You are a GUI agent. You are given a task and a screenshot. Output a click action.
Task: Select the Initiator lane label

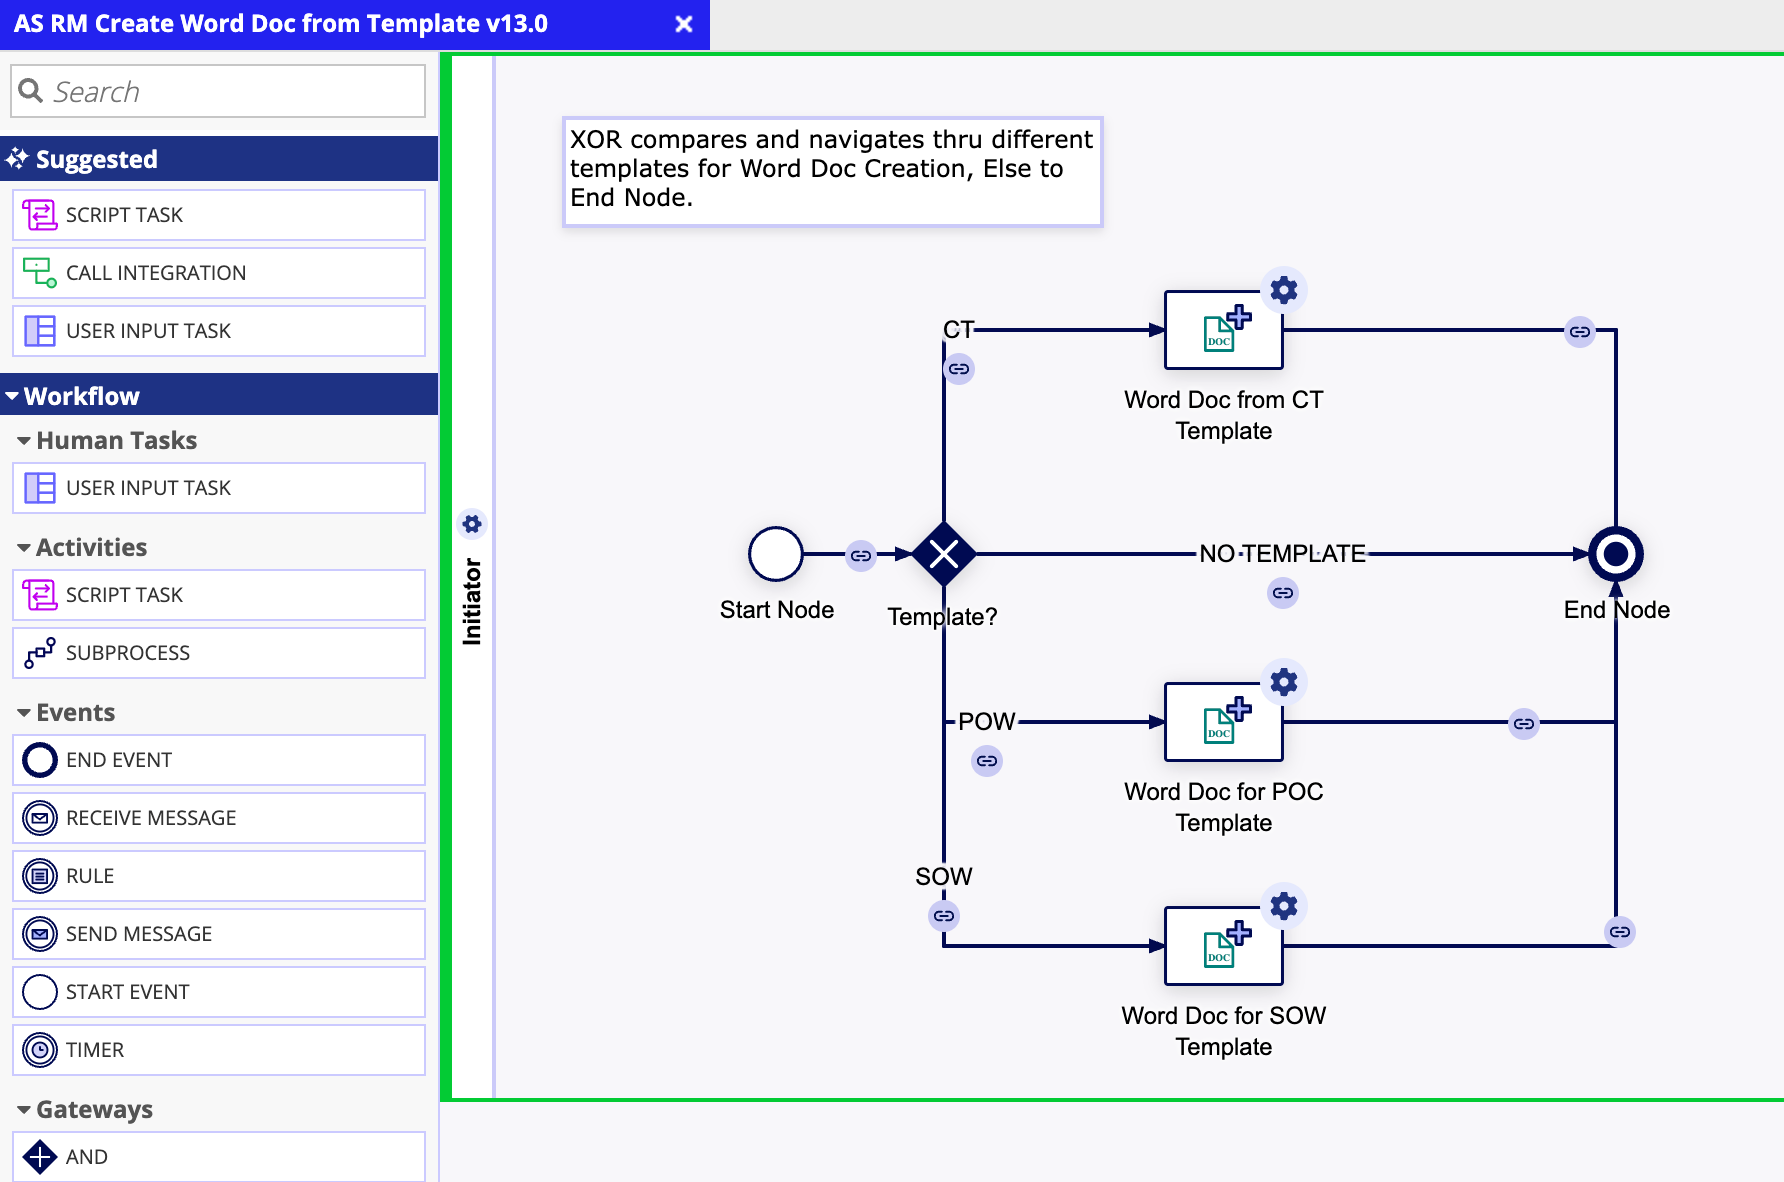[x=471, y=601]
